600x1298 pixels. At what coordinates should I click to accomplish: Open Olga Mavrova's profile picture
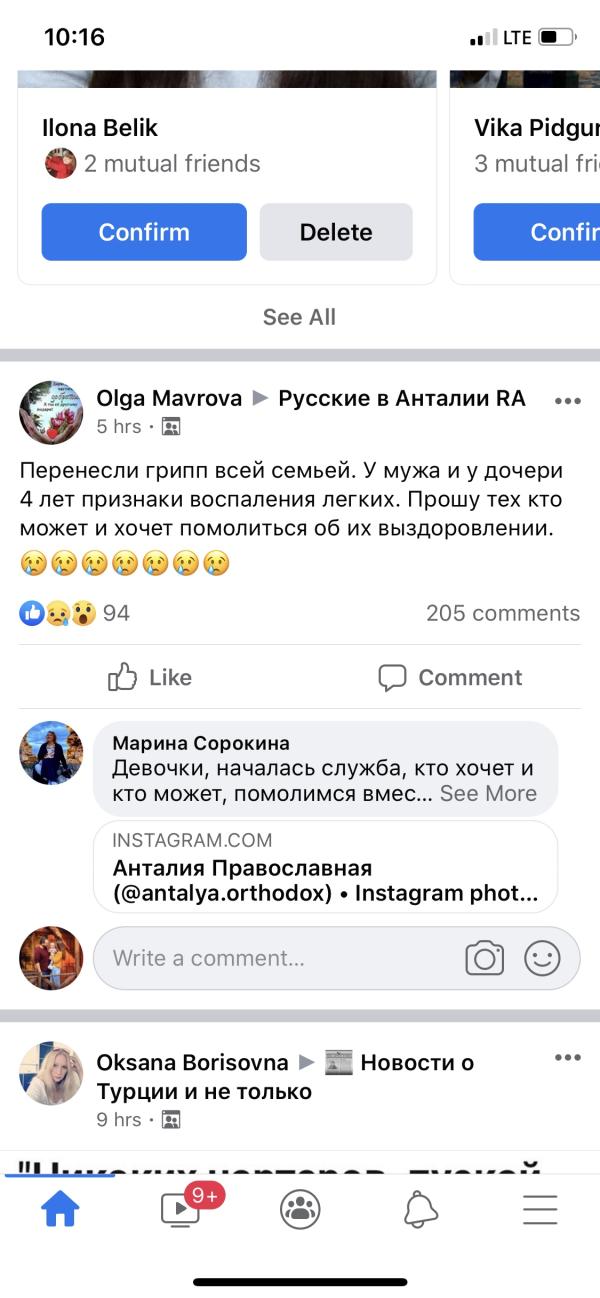(51, 412)
